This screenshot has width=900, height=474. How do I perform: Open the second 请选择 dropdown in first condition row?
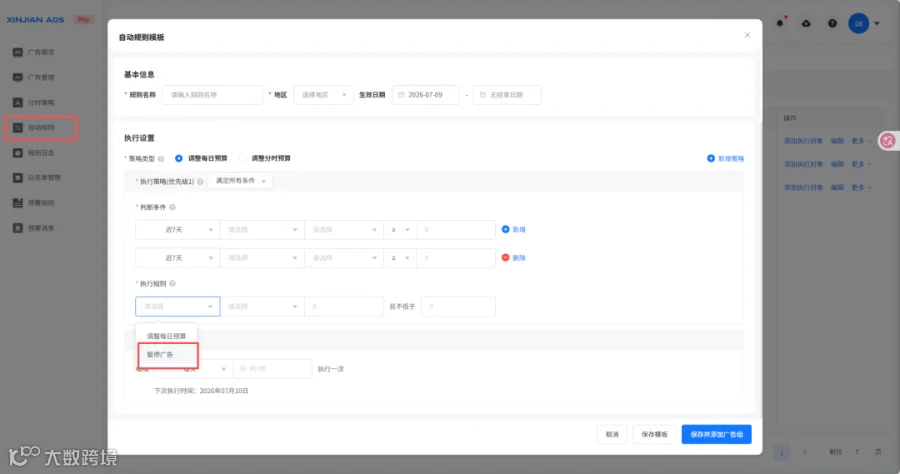pyautogui.click(x=344, y=230)
